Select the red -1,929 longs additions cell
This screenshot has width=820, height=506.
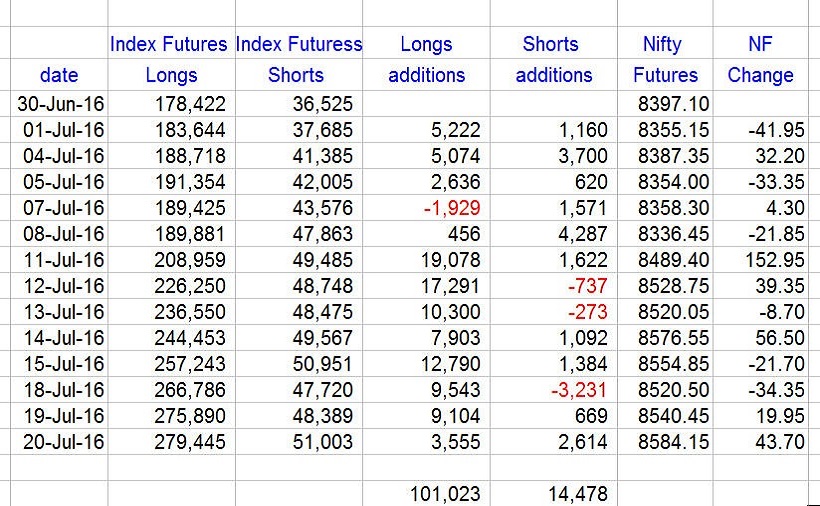tap(426, 208)
